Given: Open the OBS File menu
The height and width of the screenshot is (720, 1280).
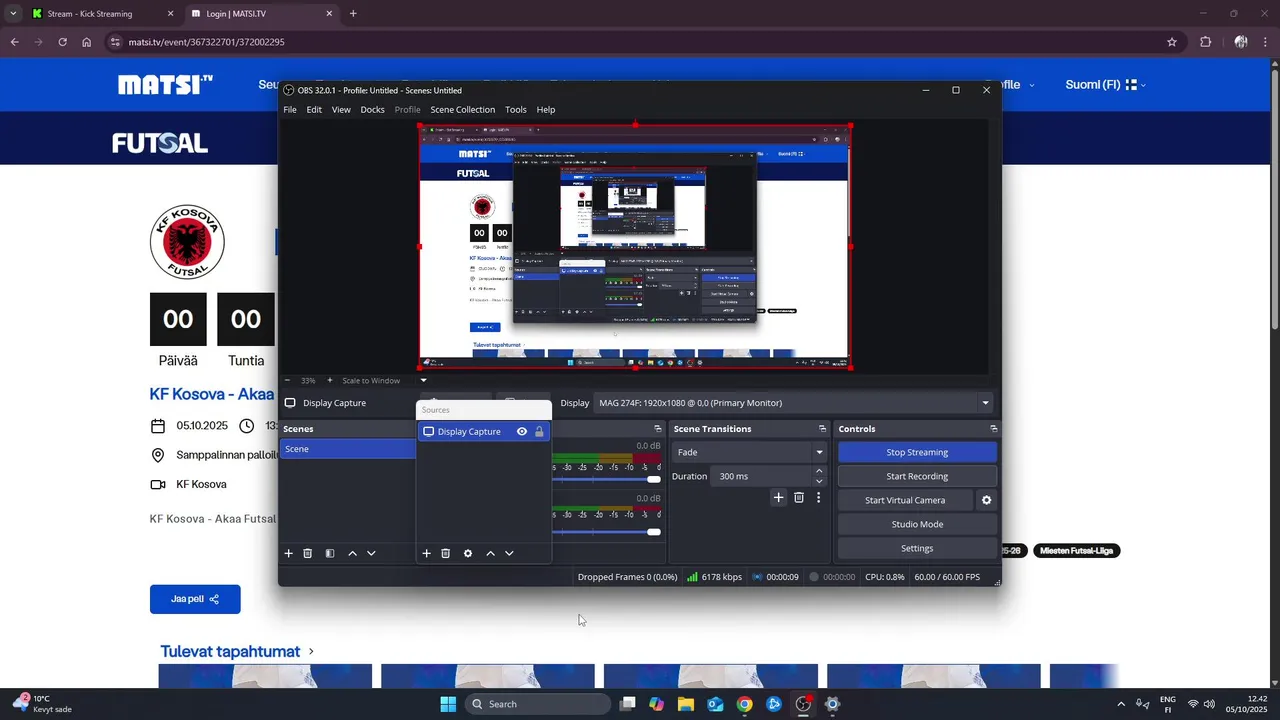Looking at the screenshot, I should 290,110.
